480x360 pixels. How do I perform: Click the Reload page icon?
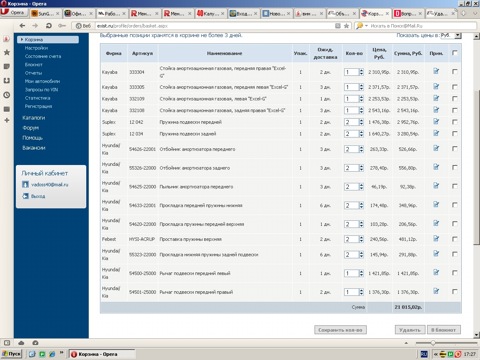click(x=49, y=26)
